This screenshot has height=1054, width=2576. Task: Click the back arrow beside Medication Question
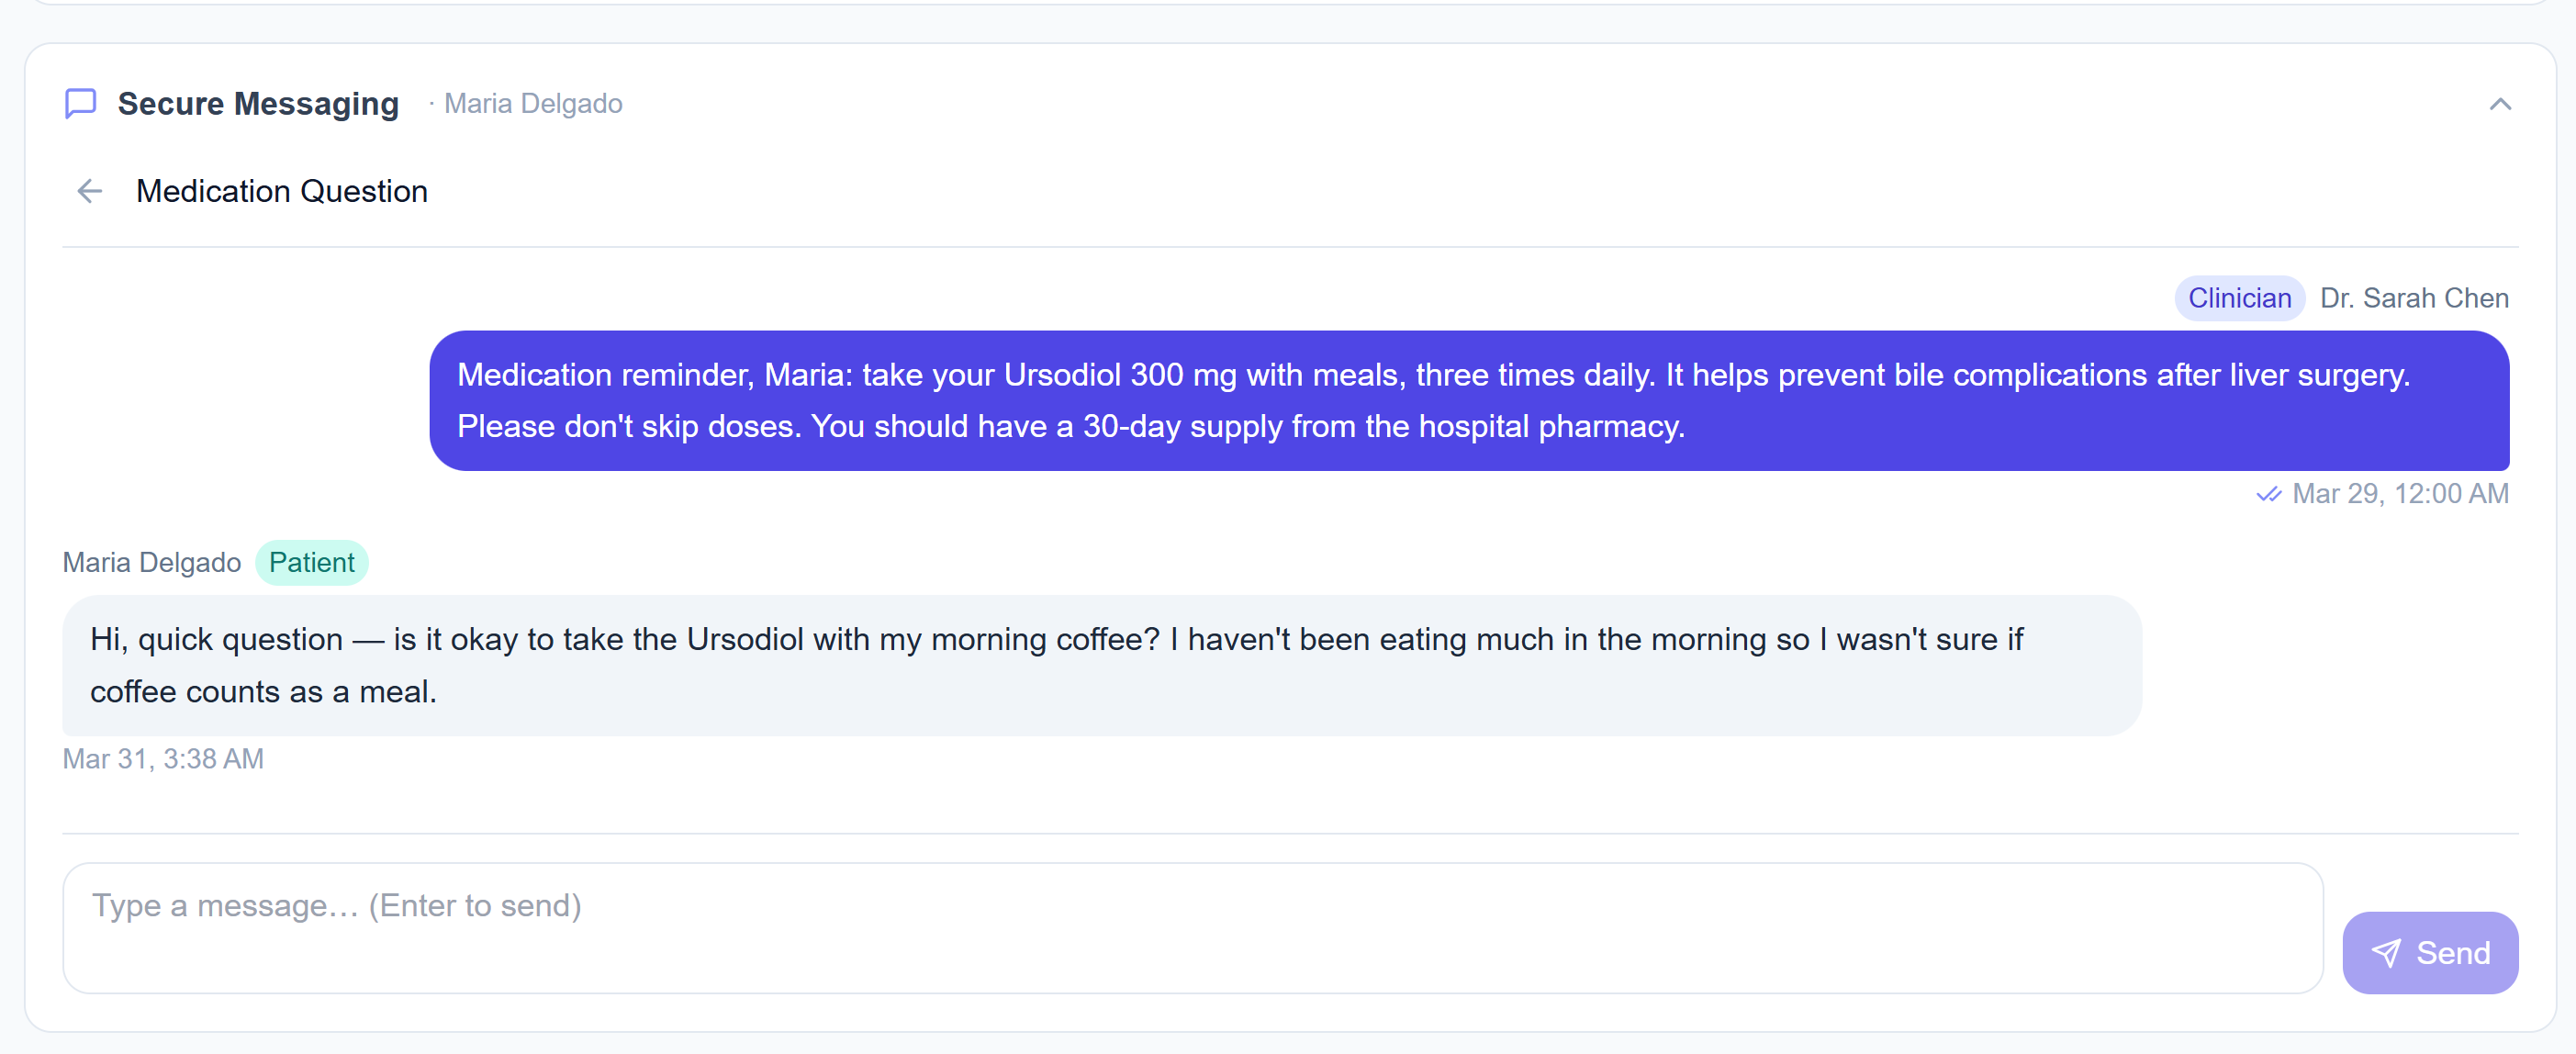tap(89, 191)
